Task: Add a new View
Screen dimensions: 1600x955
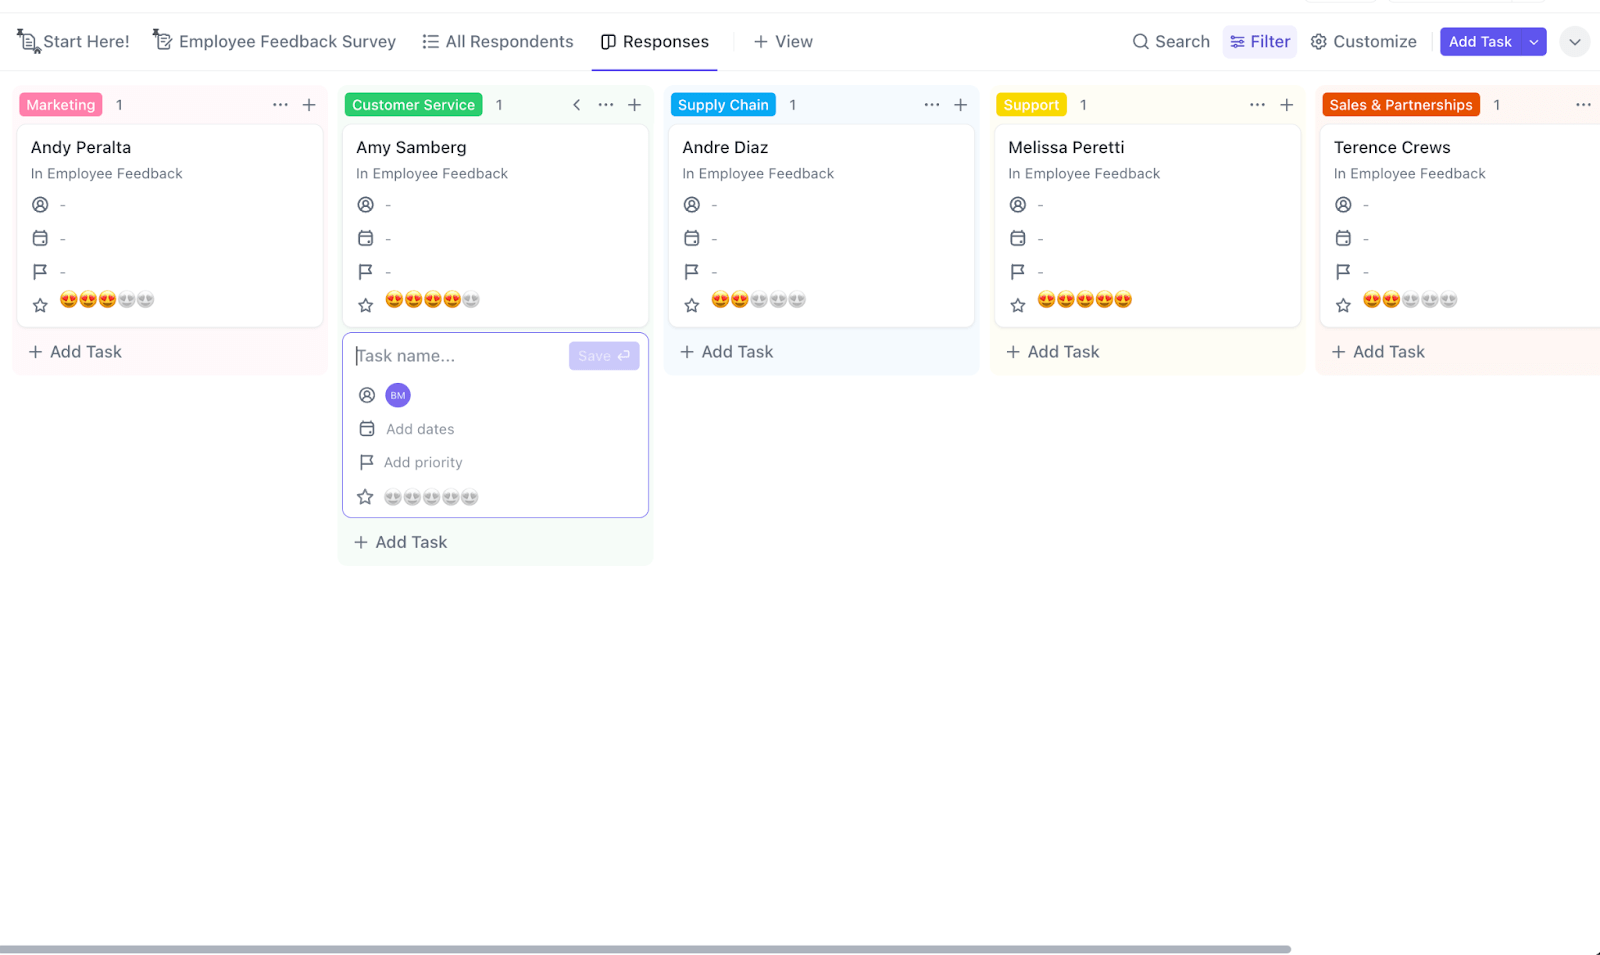Action: [x=783, y=41]
